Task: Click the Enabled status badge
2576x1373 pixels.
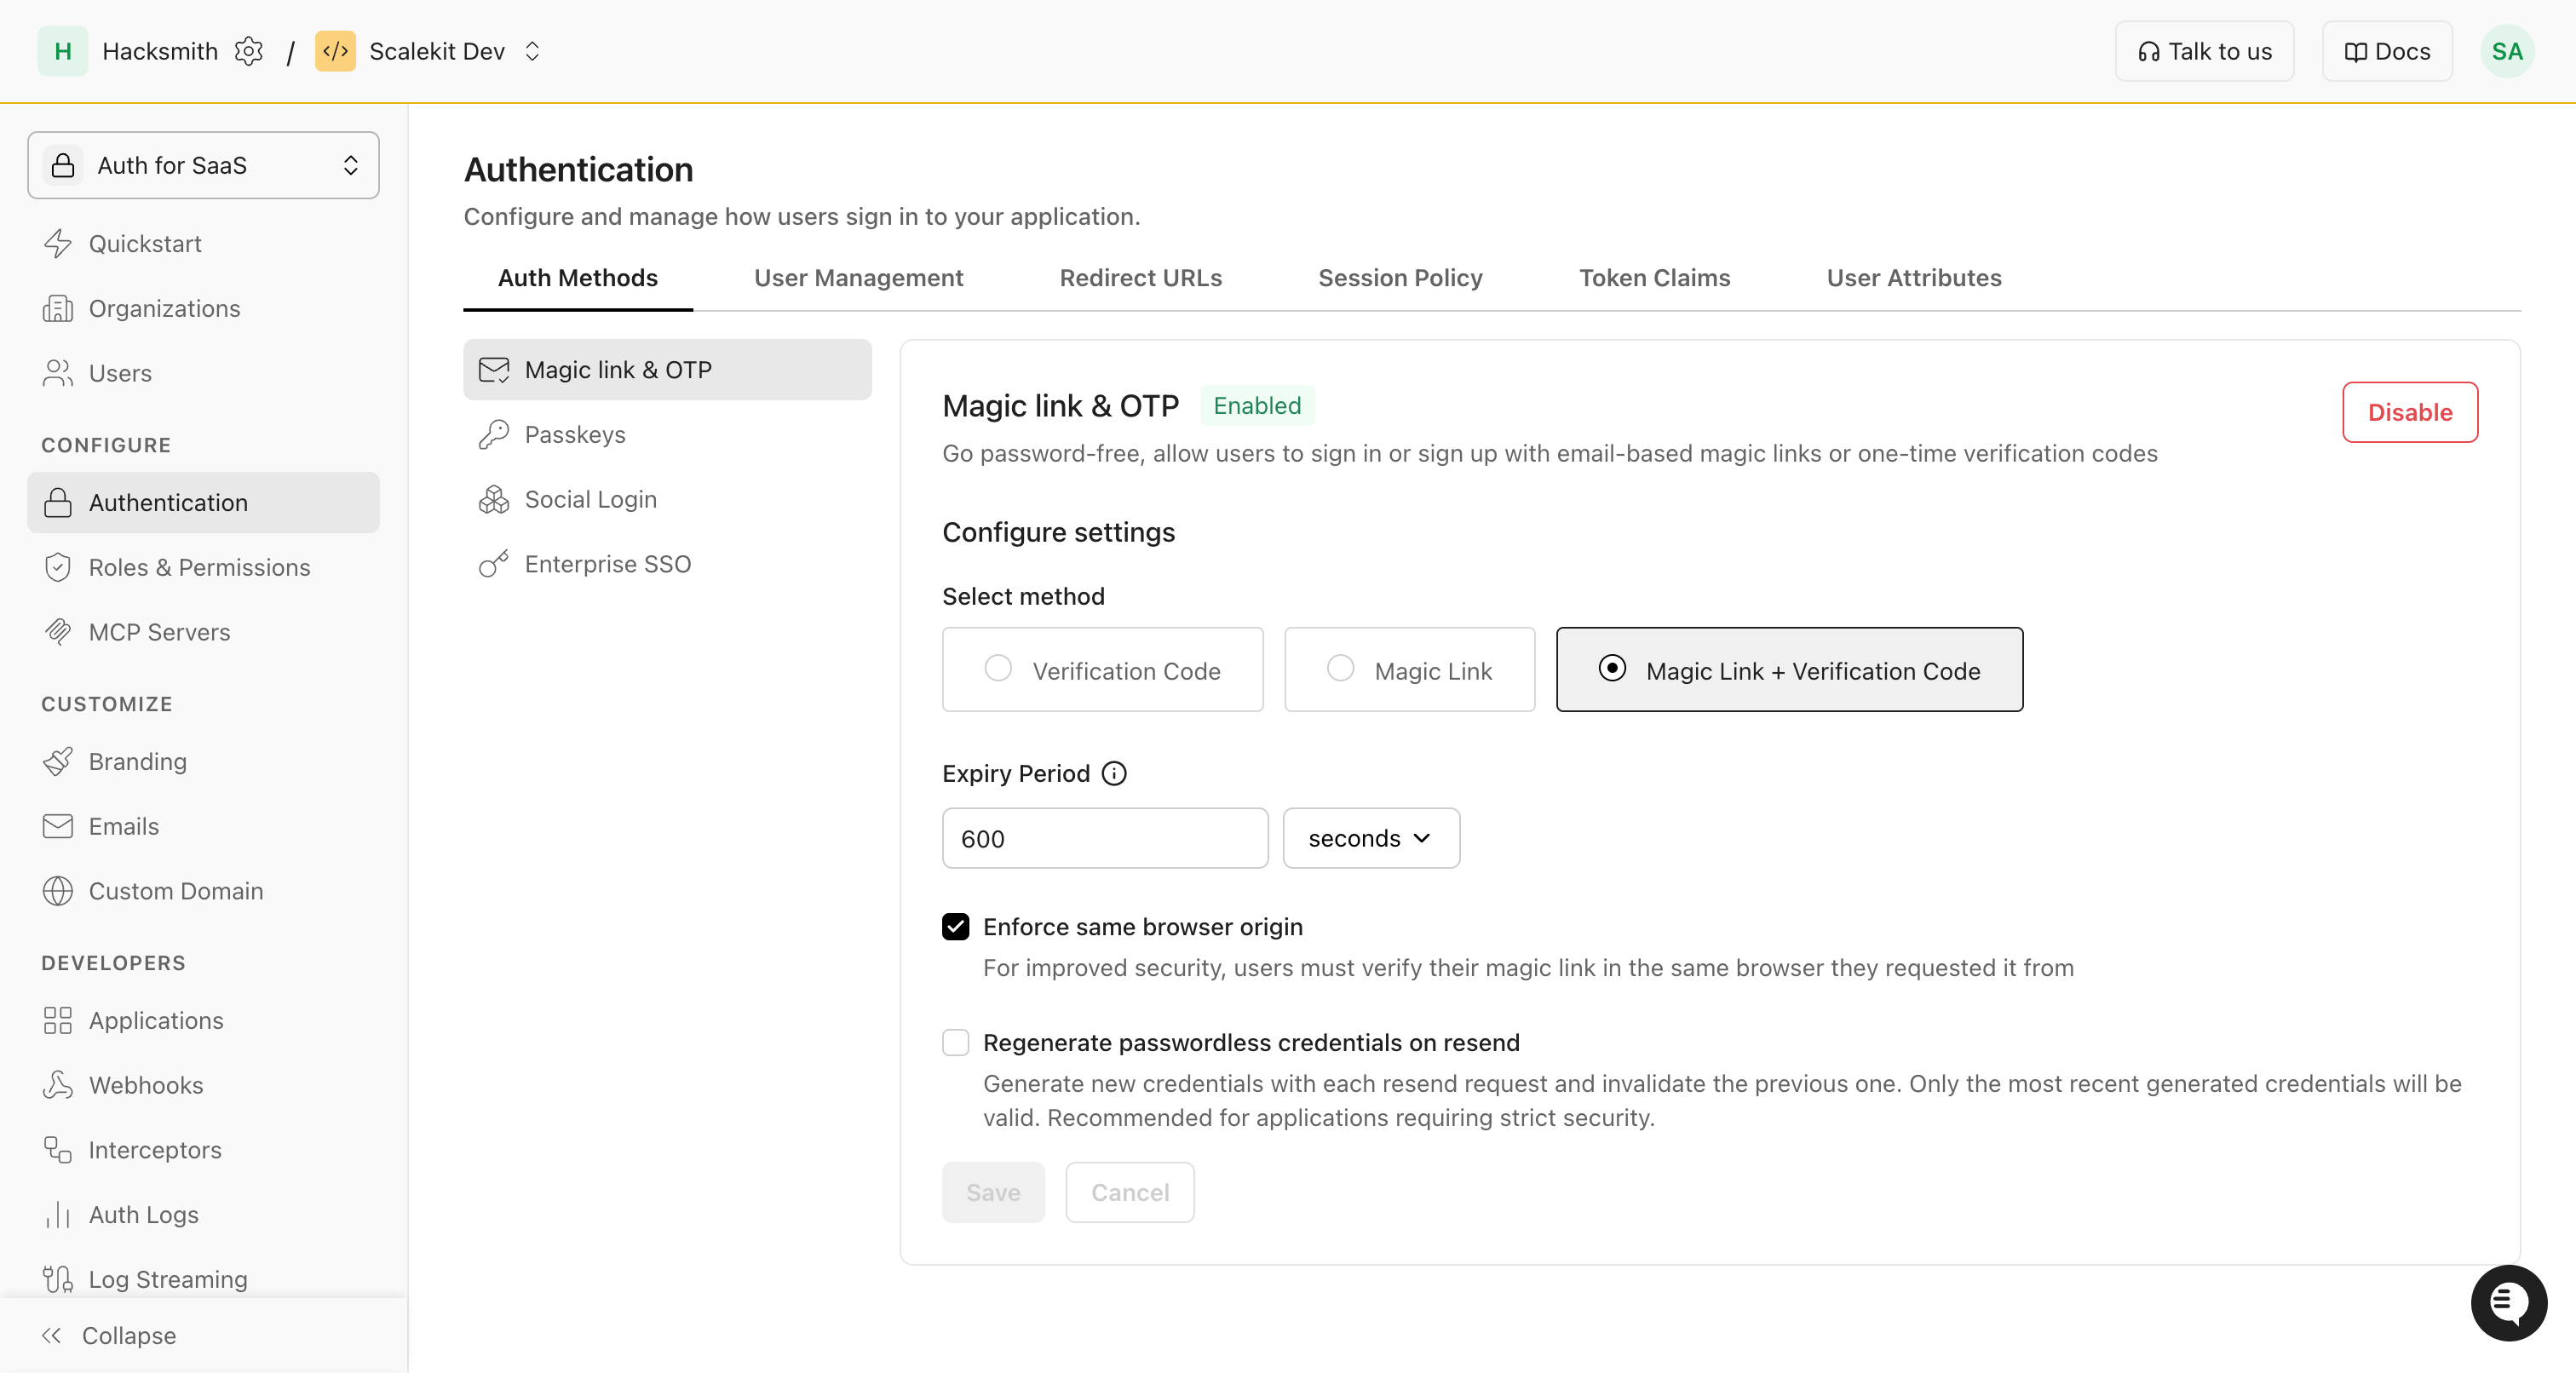Action: point(1257,405)
